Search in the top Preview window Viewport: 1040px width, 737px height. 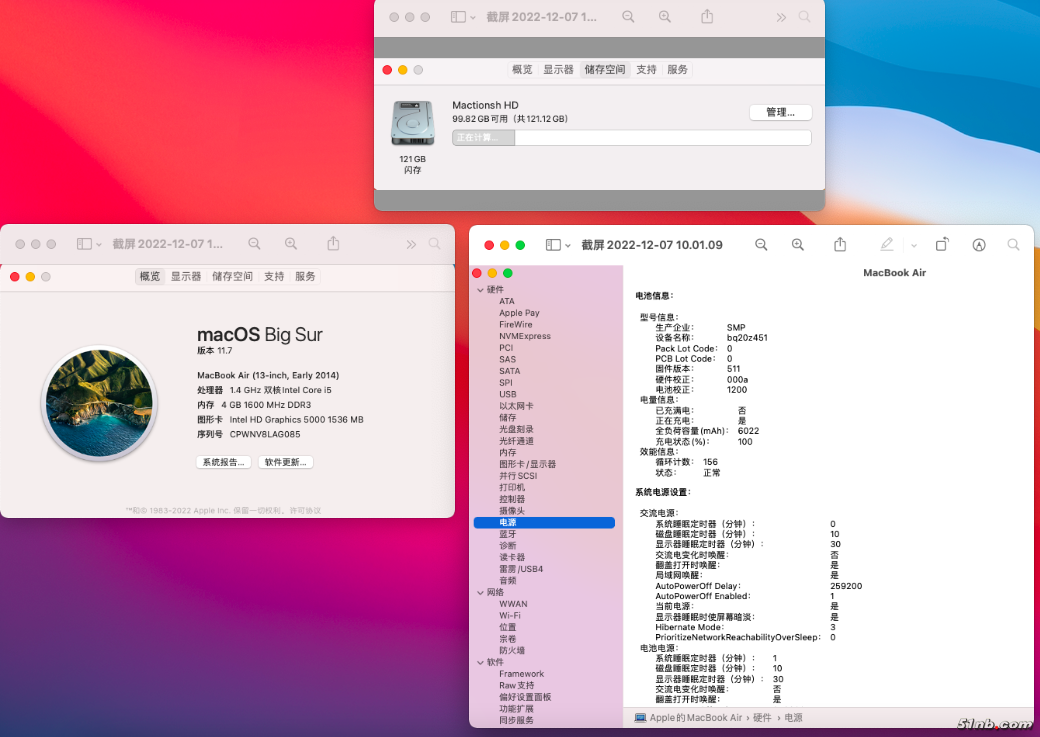805,17
